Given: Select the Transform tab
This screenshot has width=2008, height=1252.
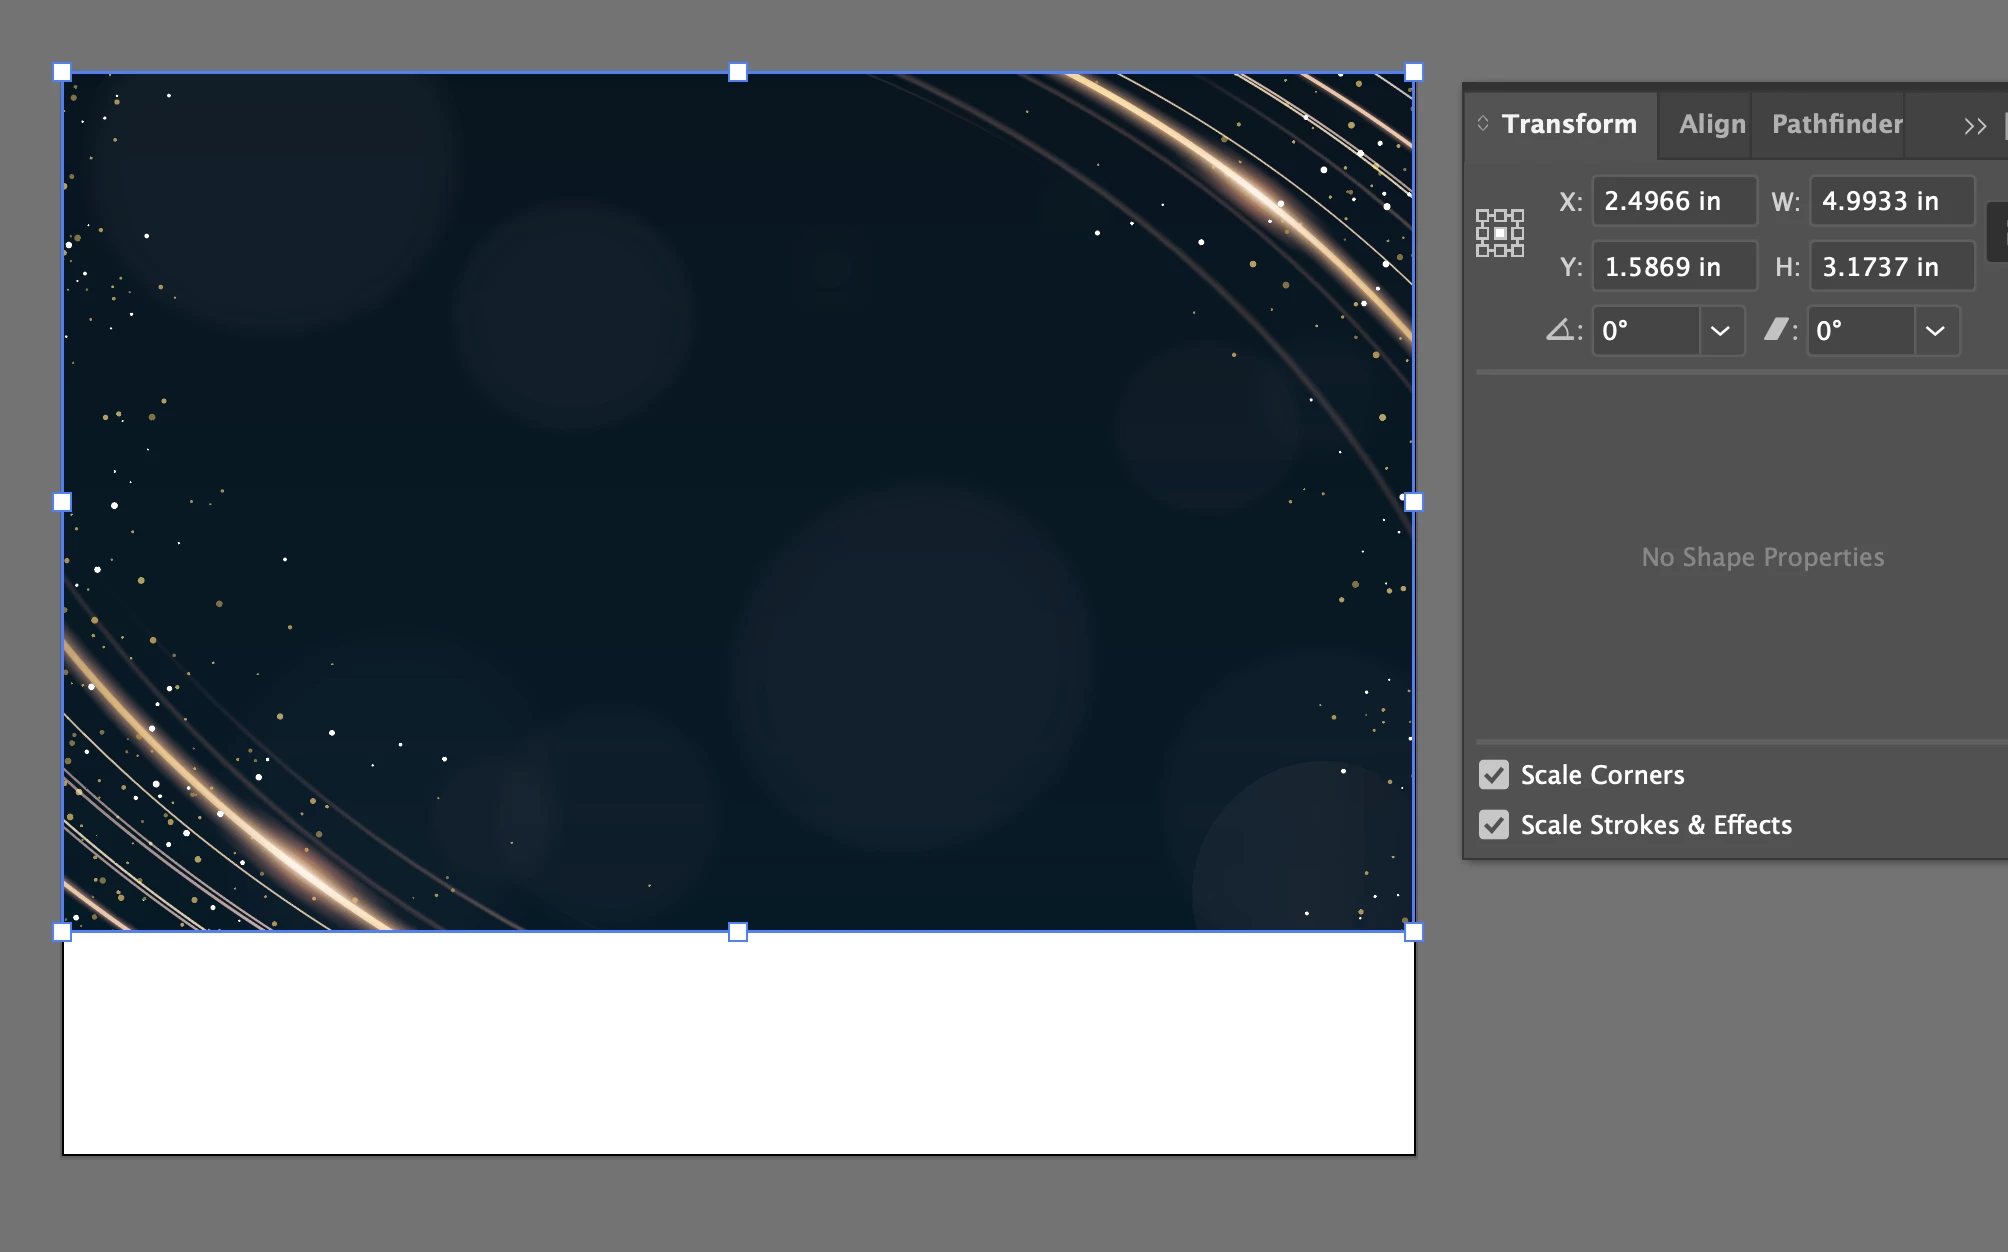Looking at the screenshot, I should click(1568, 124).
